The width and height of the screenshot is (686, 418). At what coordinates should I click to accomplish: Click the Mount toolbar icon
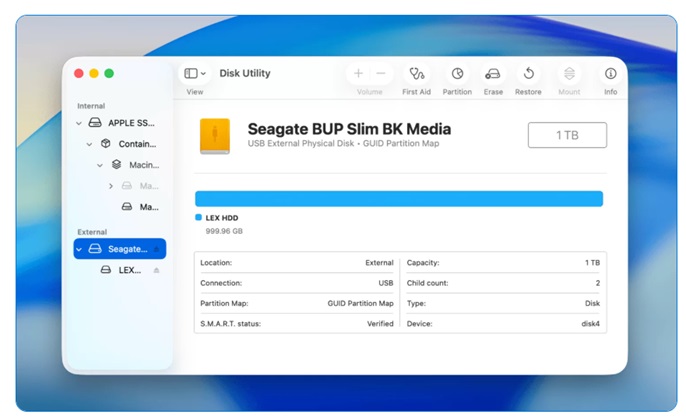click(x=569, y=74)
